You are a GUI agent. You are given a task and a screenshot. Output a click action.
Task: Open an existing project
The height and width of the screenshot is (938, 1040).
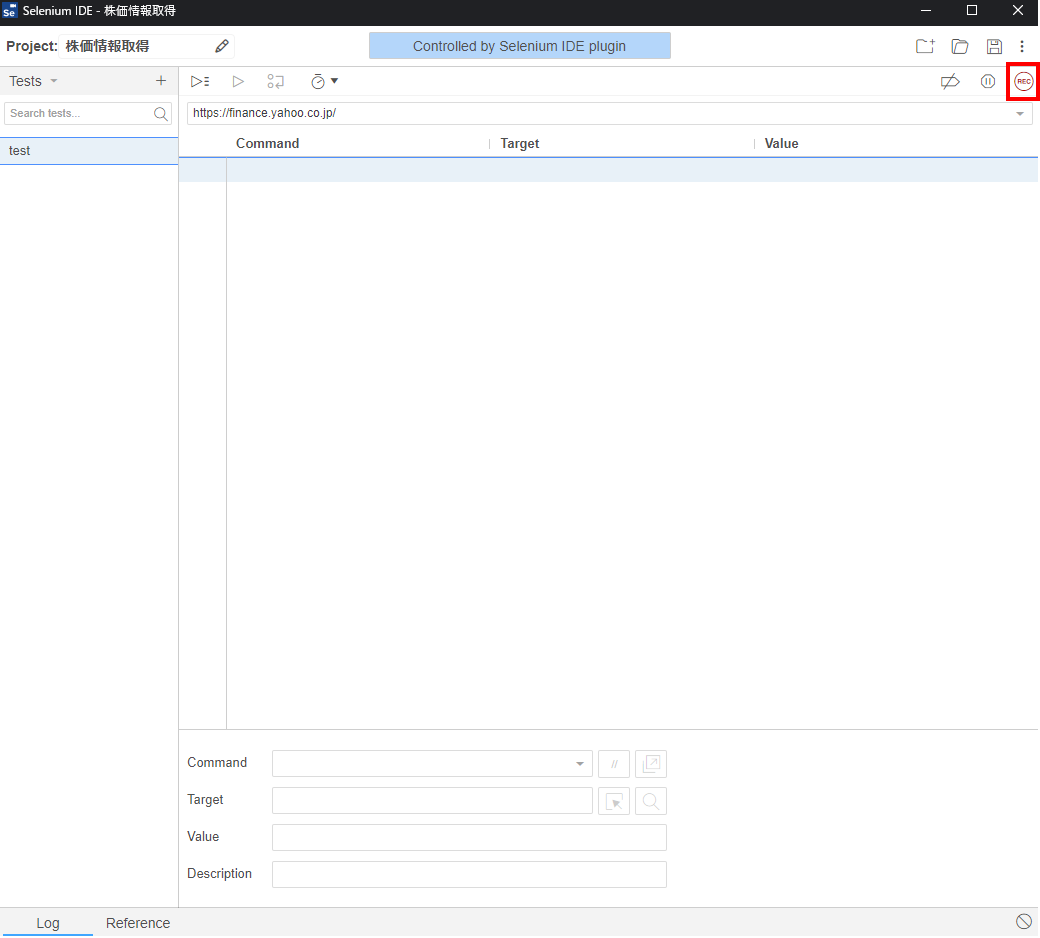tap(960, 46)
